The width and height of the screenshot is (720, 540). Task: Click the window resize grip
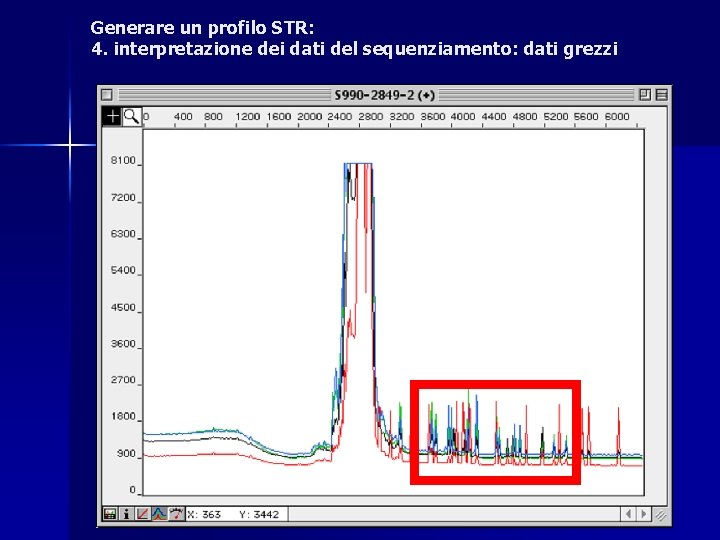[x=660, y=514]
